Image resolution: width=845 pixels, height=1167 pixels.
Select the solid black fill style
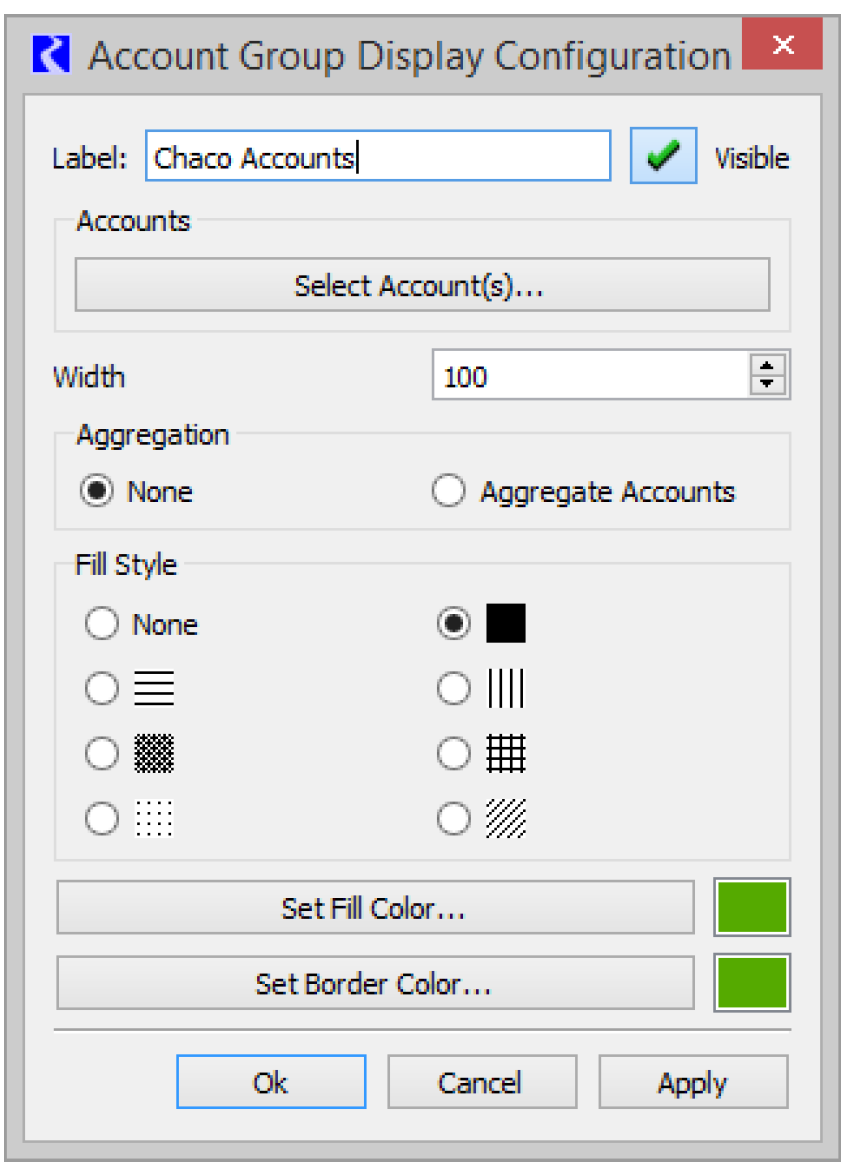pyautogui.click(x=453, y=624)
